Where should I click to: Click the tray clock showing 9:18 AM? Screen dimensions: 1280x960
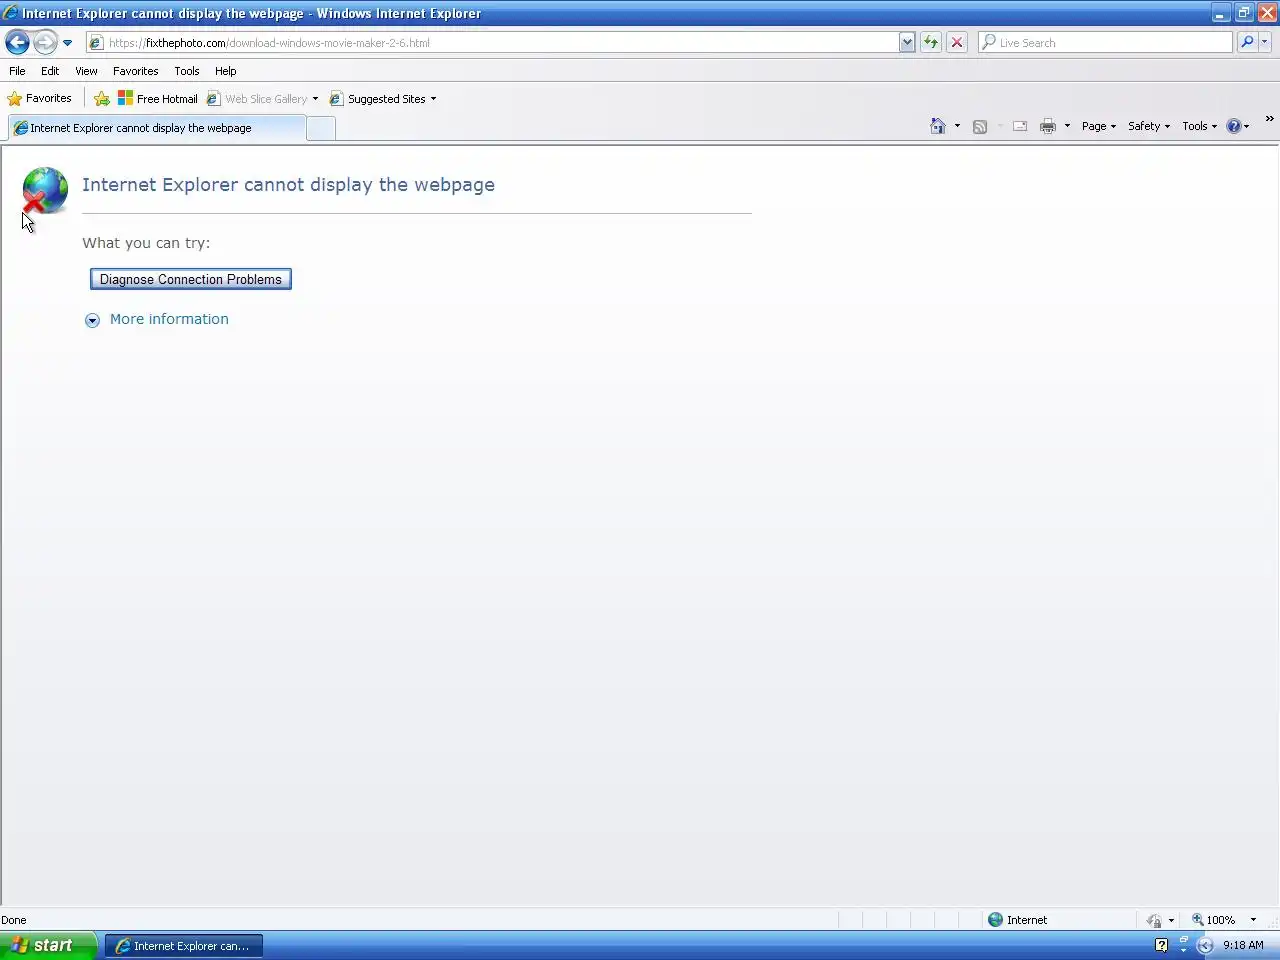(x=1243, y=945)
